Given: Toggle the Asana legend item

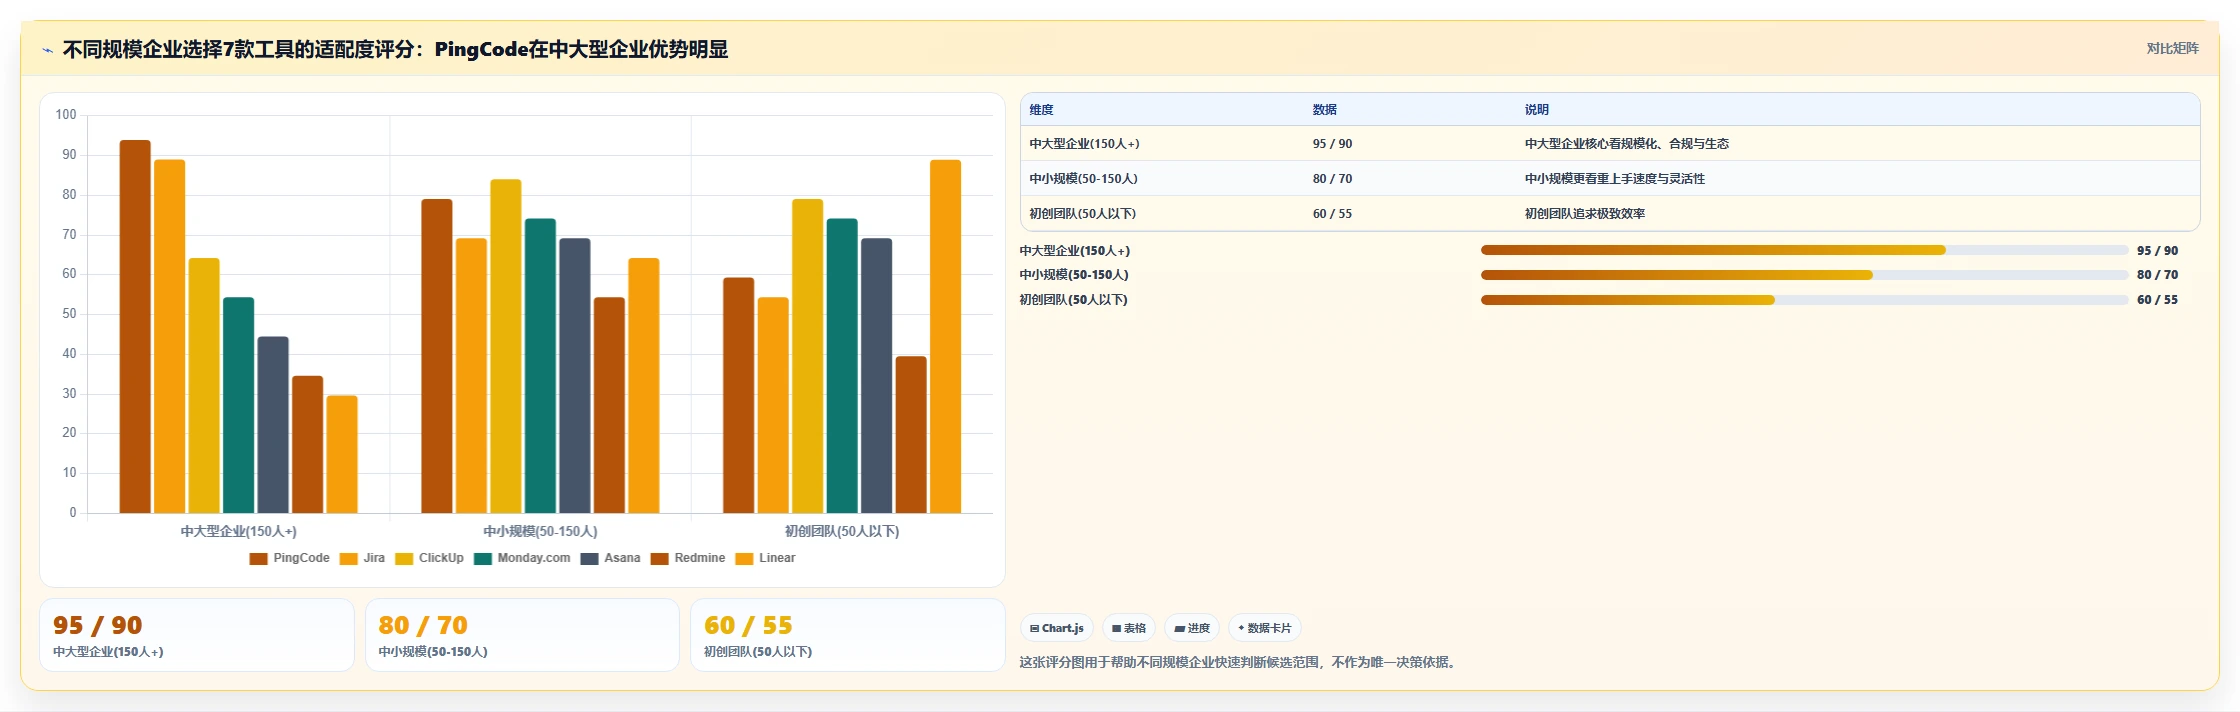Looking at the screenshot, I should pyautogui.click(x=610, y=558).
